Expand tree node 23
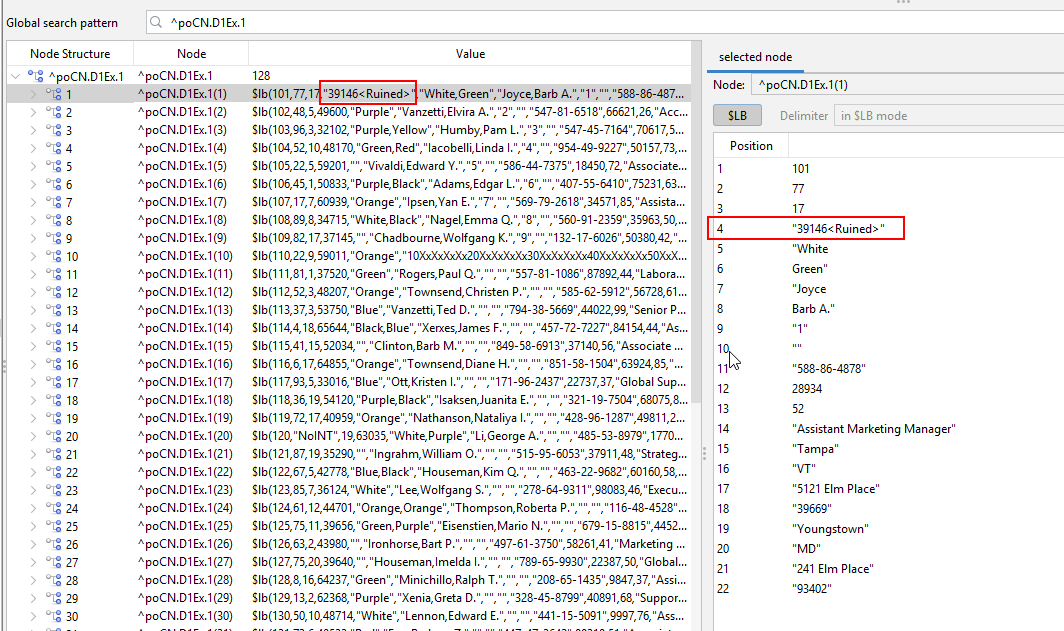This screenshot has width=1064, height=631. [35, 490]
